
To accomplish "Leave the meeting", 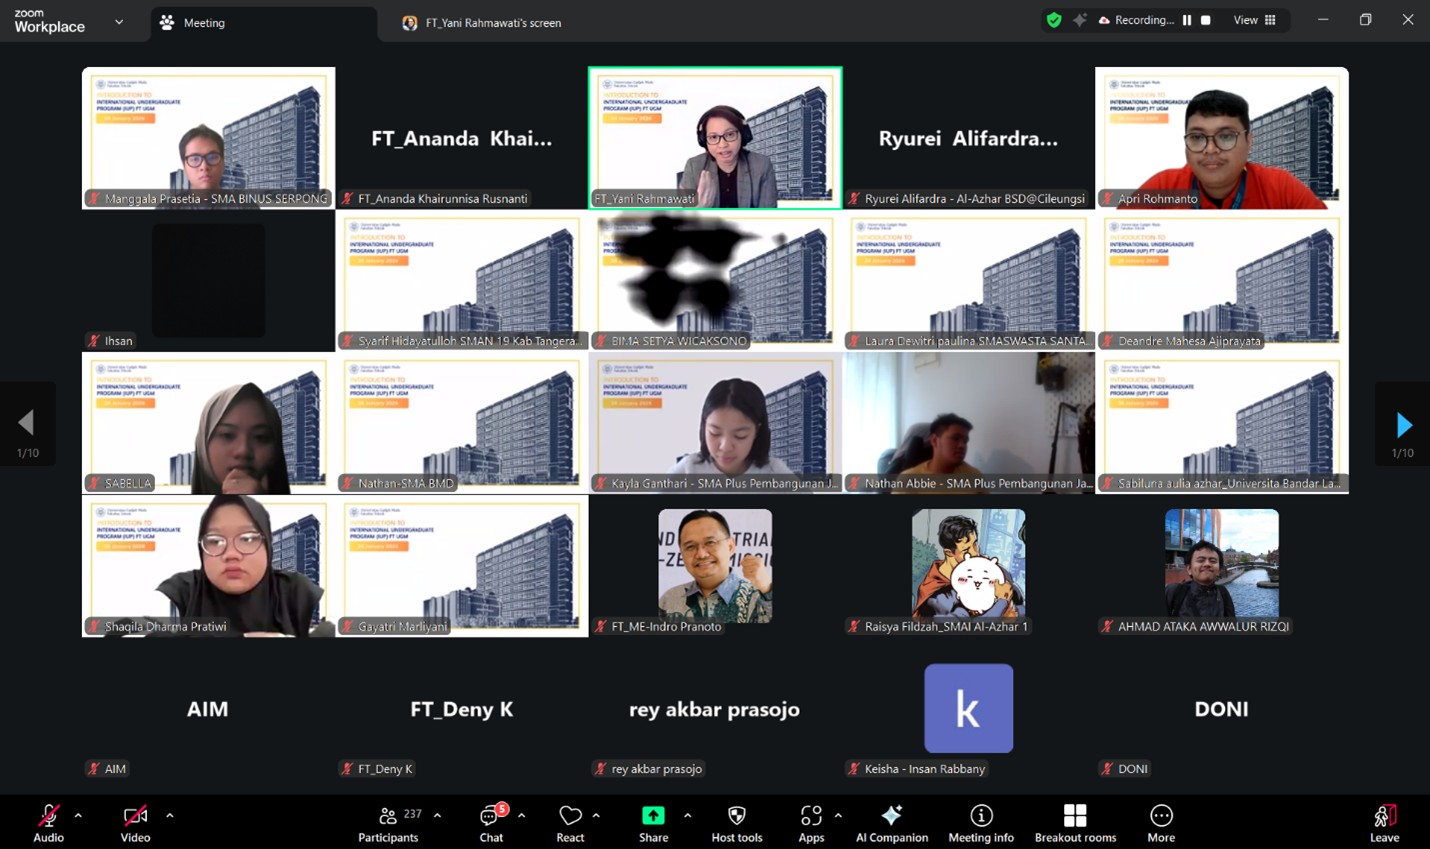I will pyautogui.click(x=1384, y=823).
